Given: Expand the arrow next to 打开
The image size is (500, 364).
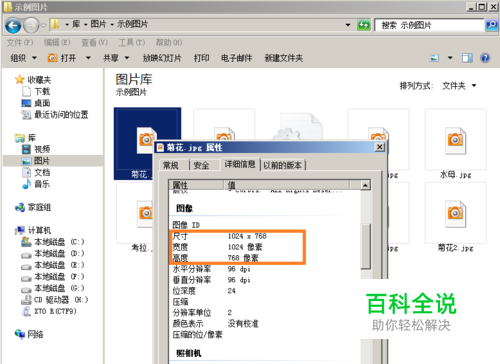Looking at the screenshot, I should 88,58.
